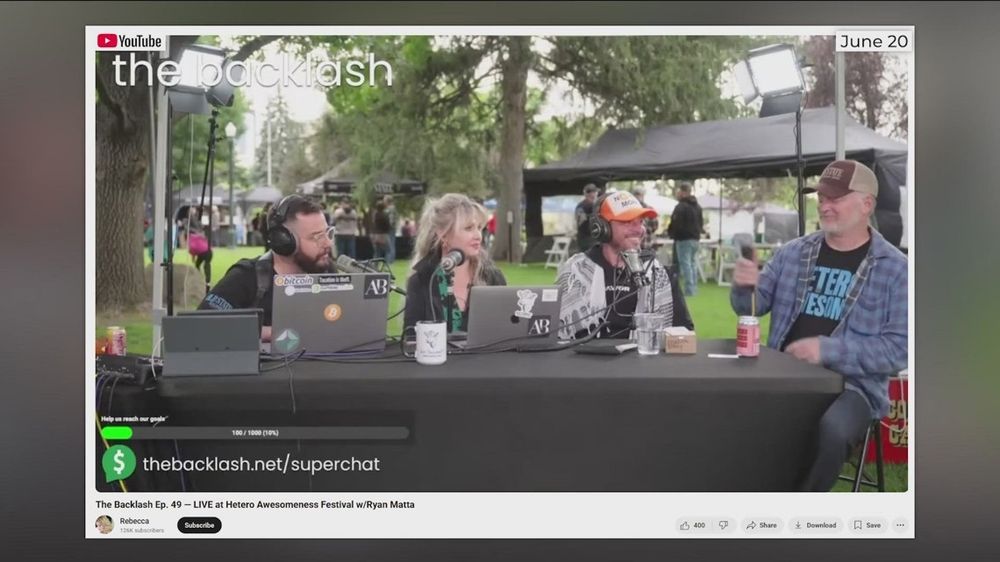Click thebacklash.net/superchat text
1000x562 pixels.
click(261, 464)
